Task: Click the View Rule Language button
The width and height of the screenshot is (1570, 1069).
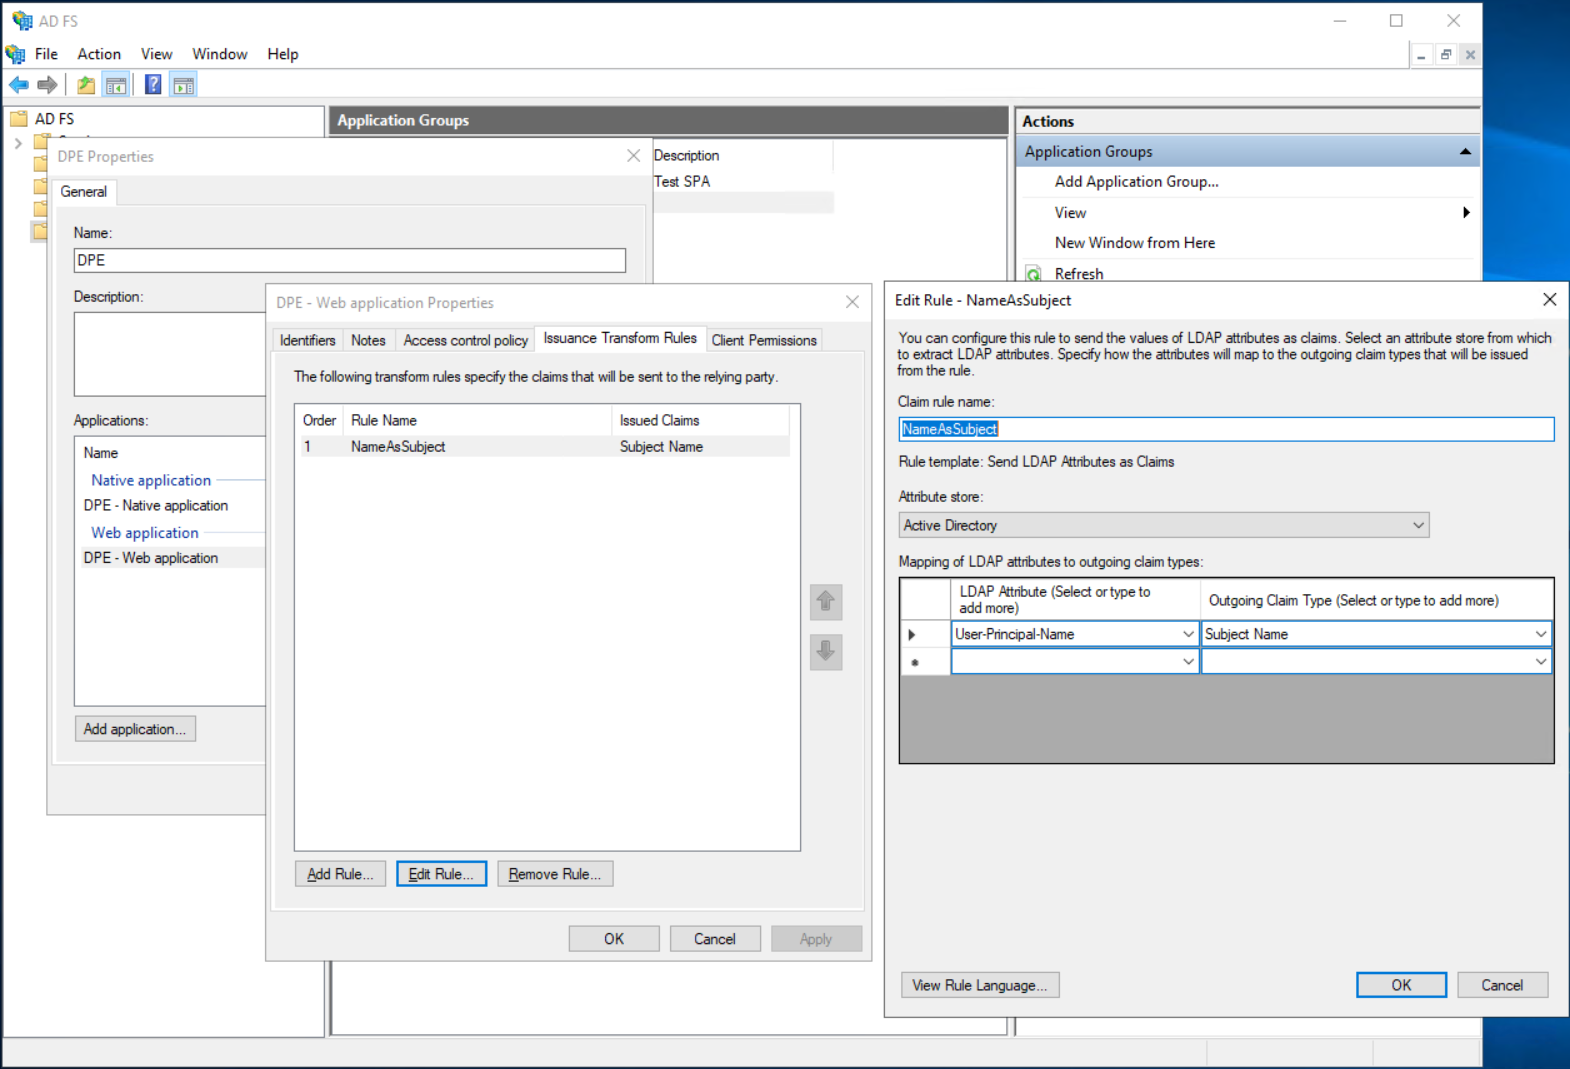Action: click(x=979, y=985)
